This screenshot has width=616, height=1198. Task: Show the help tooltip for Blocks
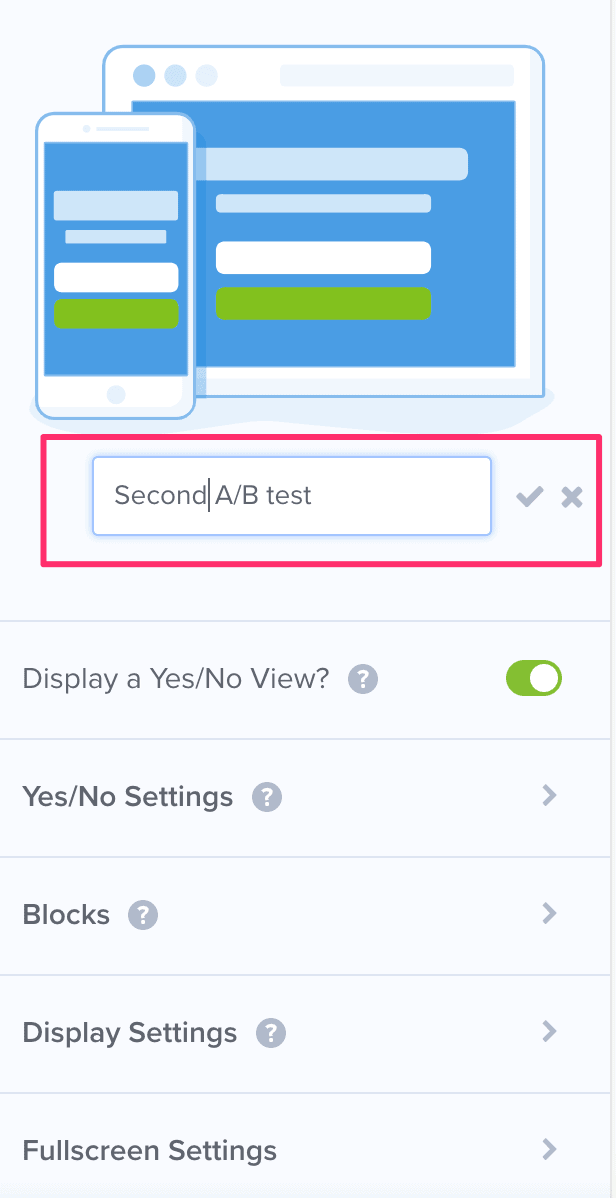143,915
